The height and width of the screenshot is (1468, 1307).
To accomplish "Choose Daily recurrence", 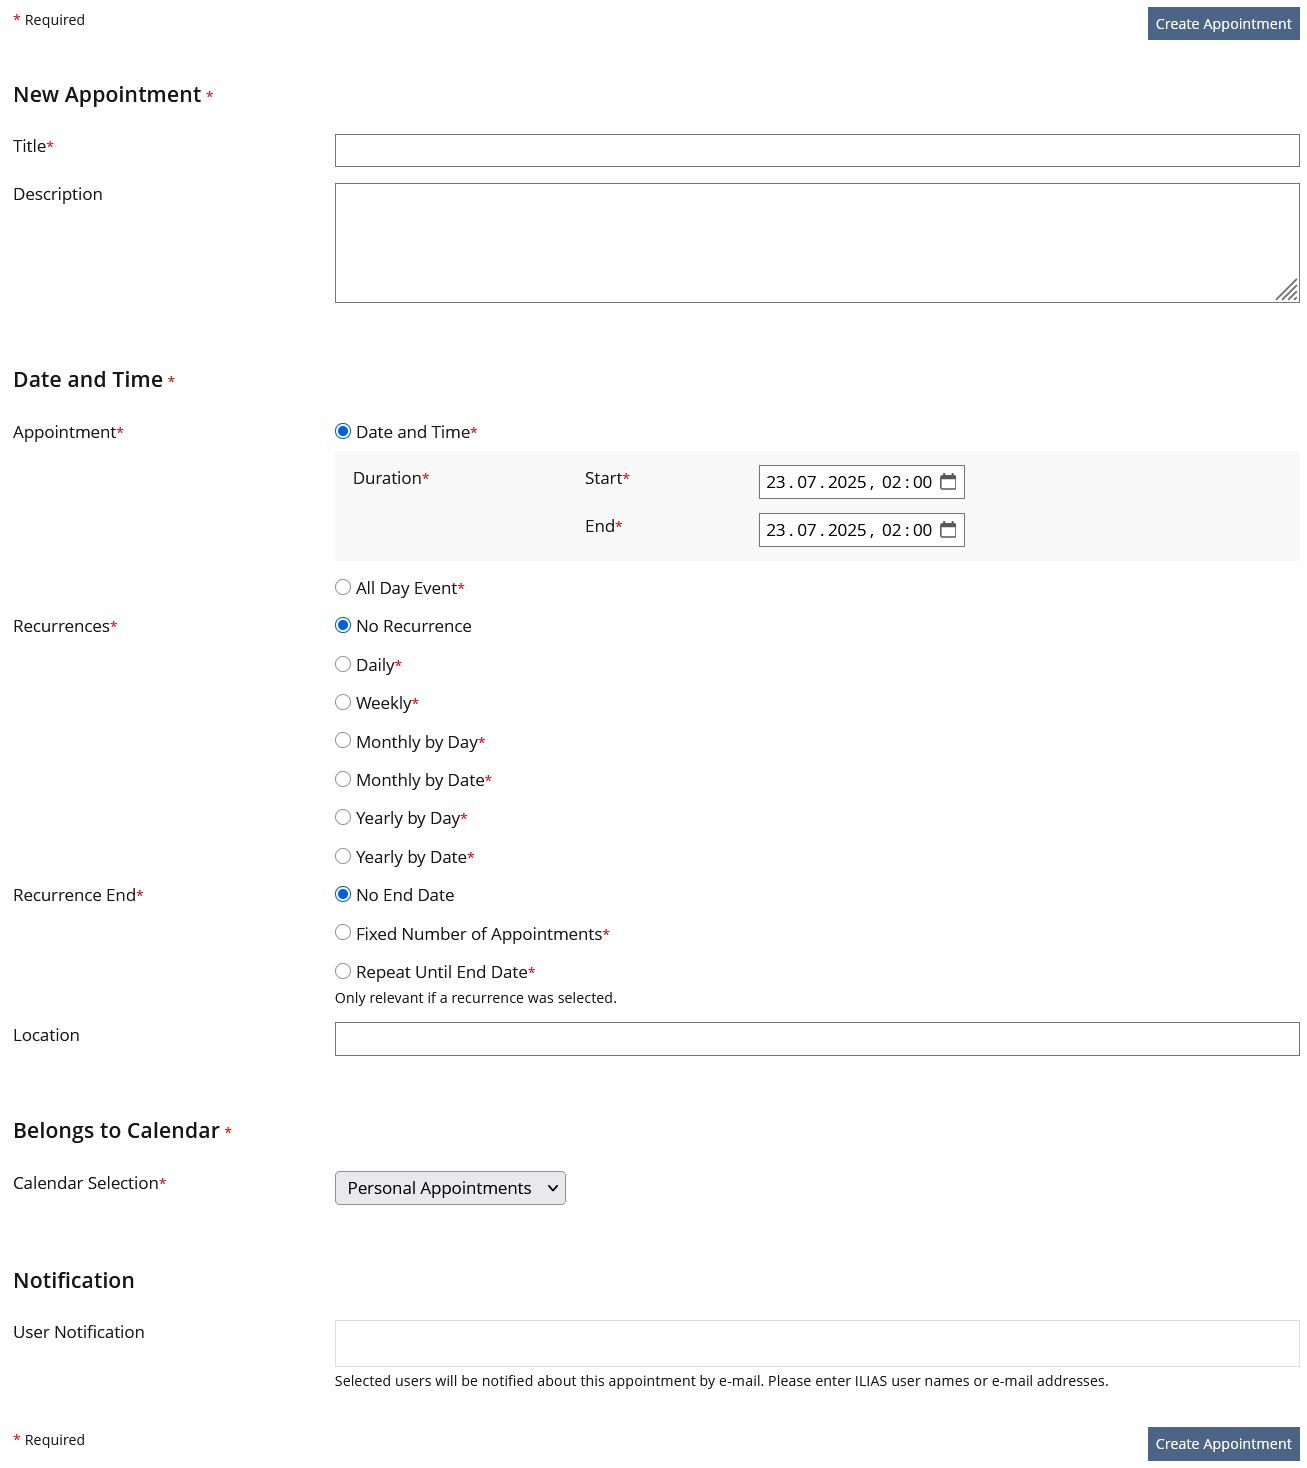I will point(343,665).
